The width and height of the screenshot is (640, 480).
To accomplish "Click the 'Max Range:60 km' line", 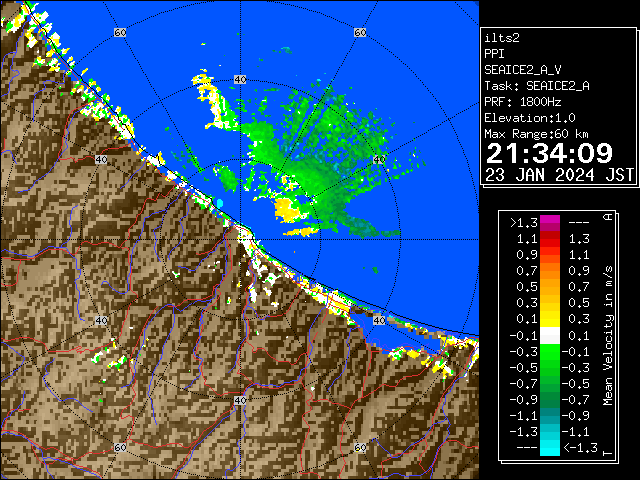I will (x=537, y=134).
